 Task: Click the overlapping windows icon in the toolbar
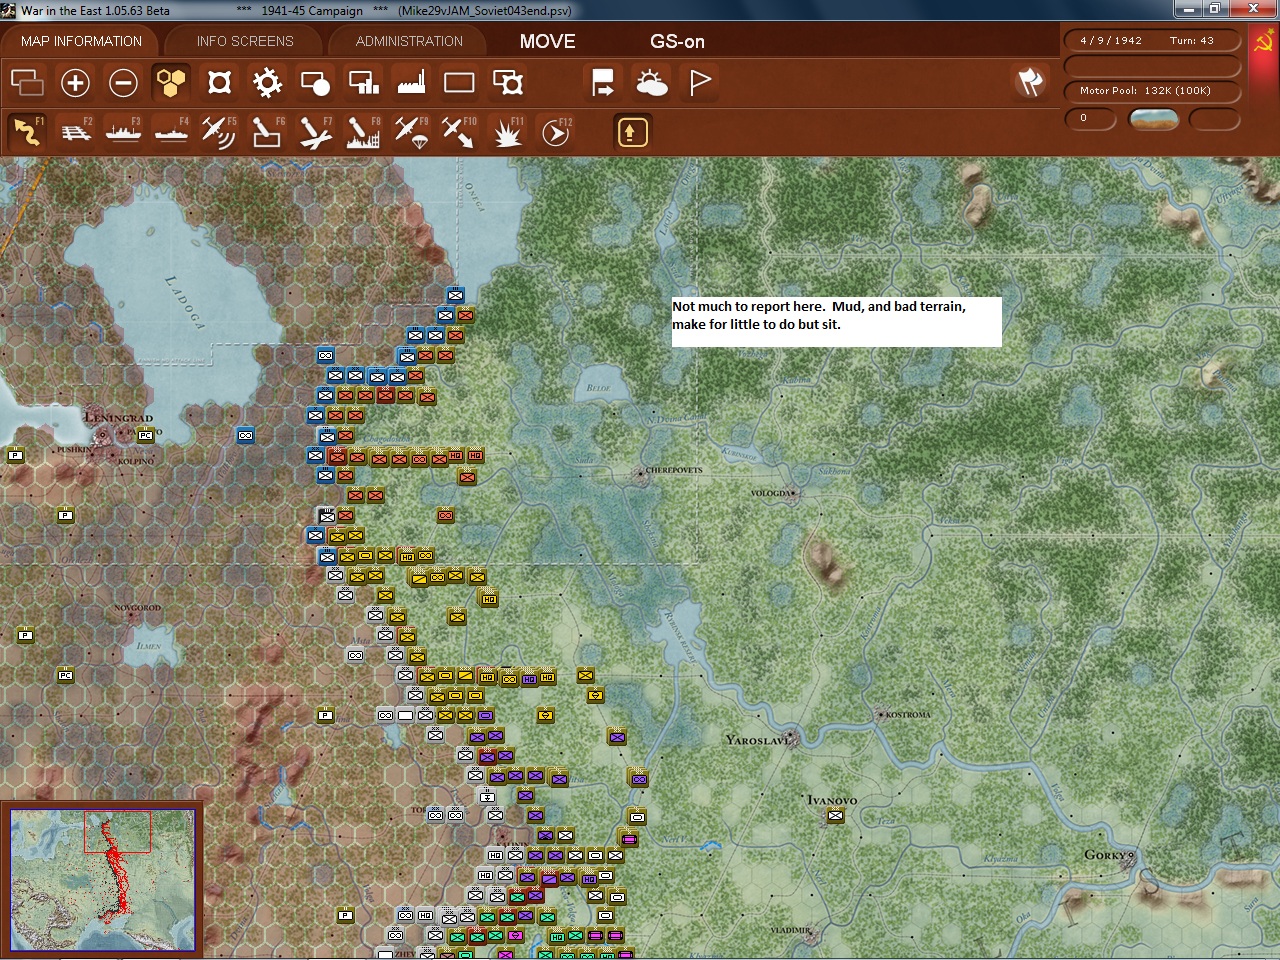click(x=27, y=82)
